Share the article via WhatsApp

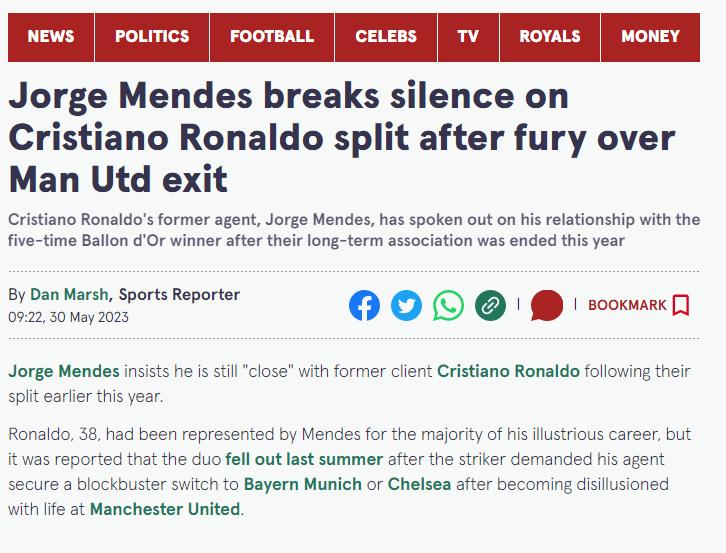[x=448, y=306]
